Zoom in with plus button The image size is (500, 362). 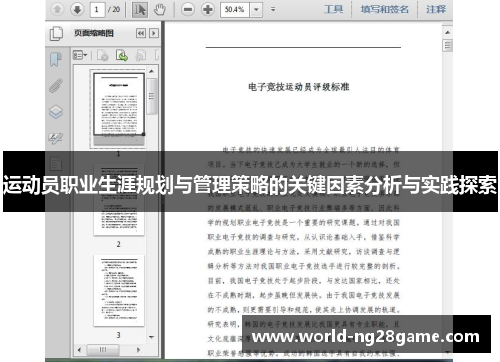(208, 9)
